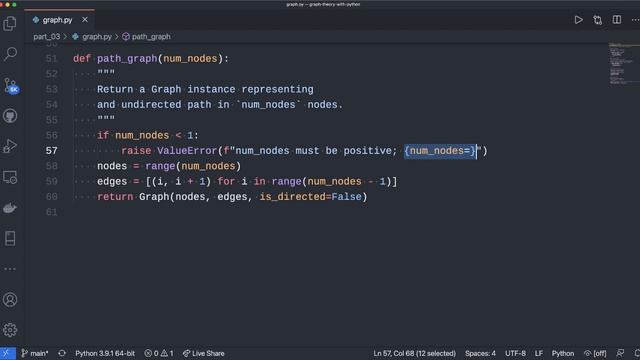Open Source Control with 5K badge
The width and height of the screenshot is (640, 360).
pos(11,85)
